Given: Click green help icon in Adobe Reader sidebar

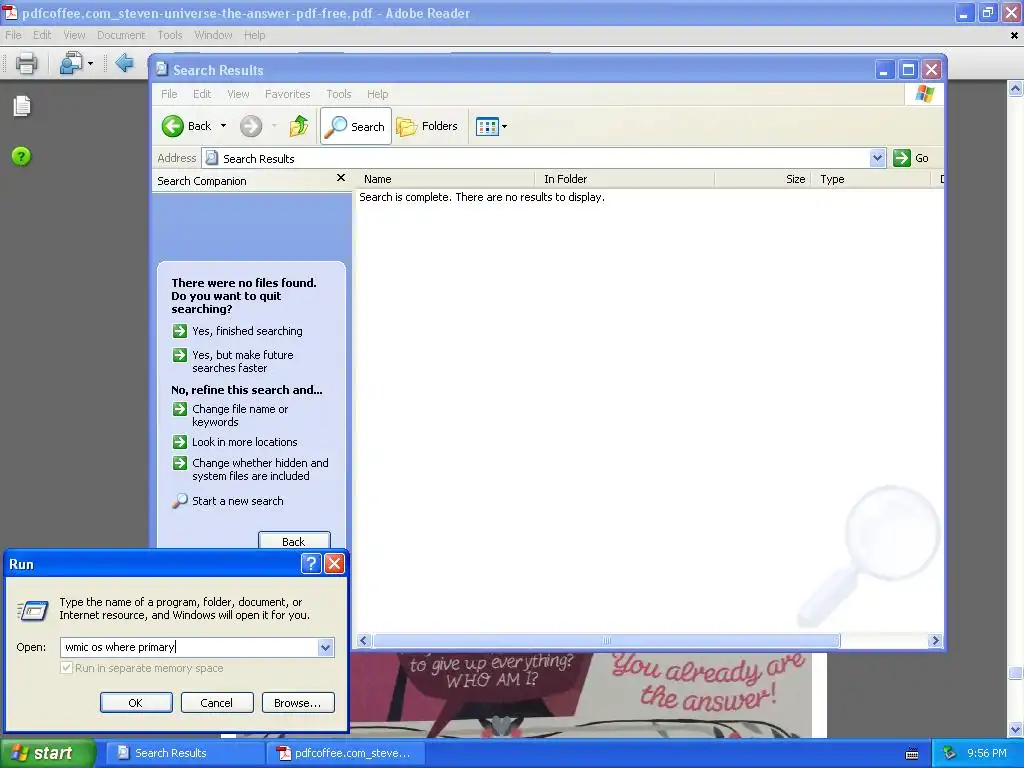Looking at the screenshot, I should click(x=21, y=156).
